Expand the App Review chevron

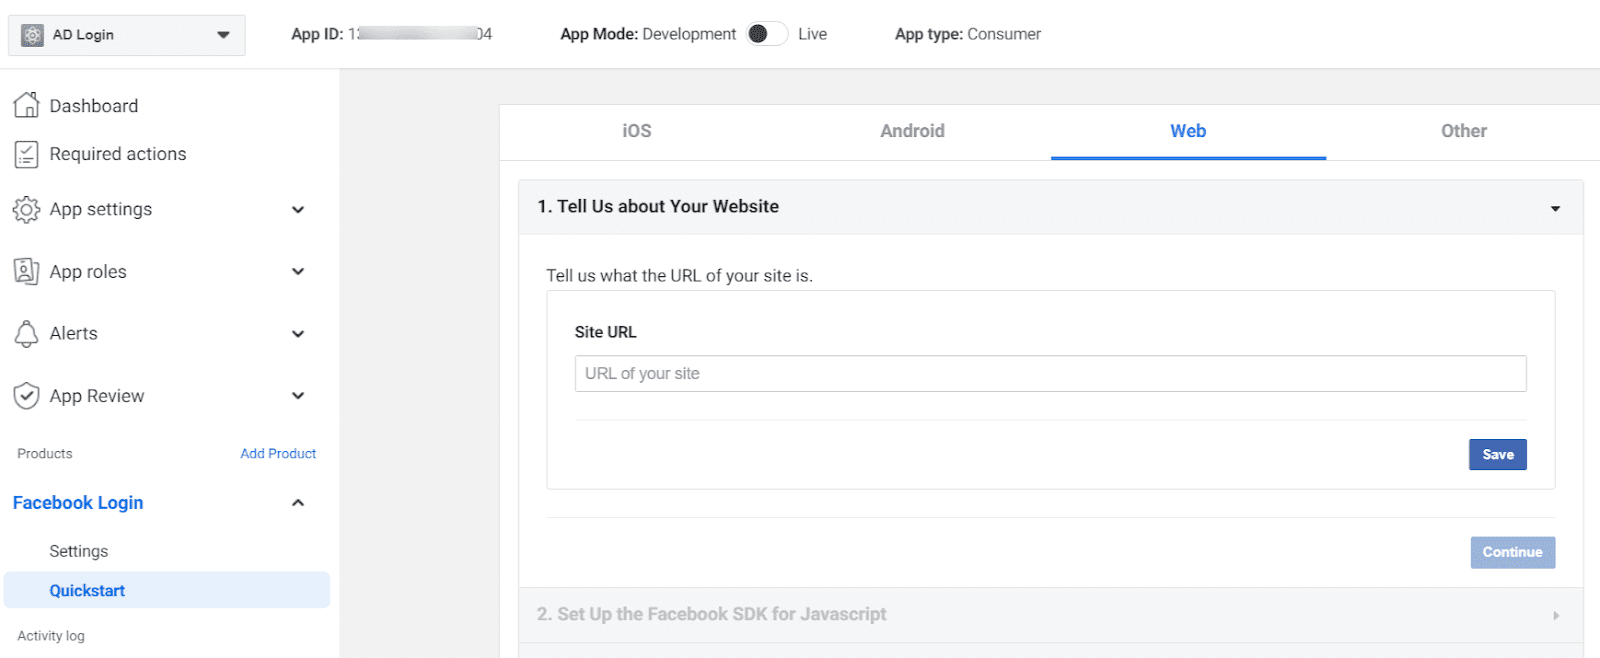pos(298,396)
